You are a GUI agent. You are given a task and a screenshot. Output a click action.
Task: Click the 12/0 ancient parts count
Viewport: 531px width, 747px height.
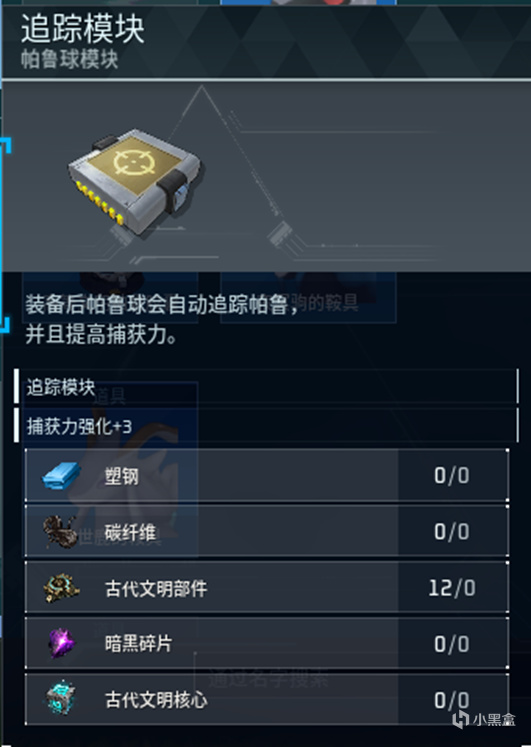(452, 588)
